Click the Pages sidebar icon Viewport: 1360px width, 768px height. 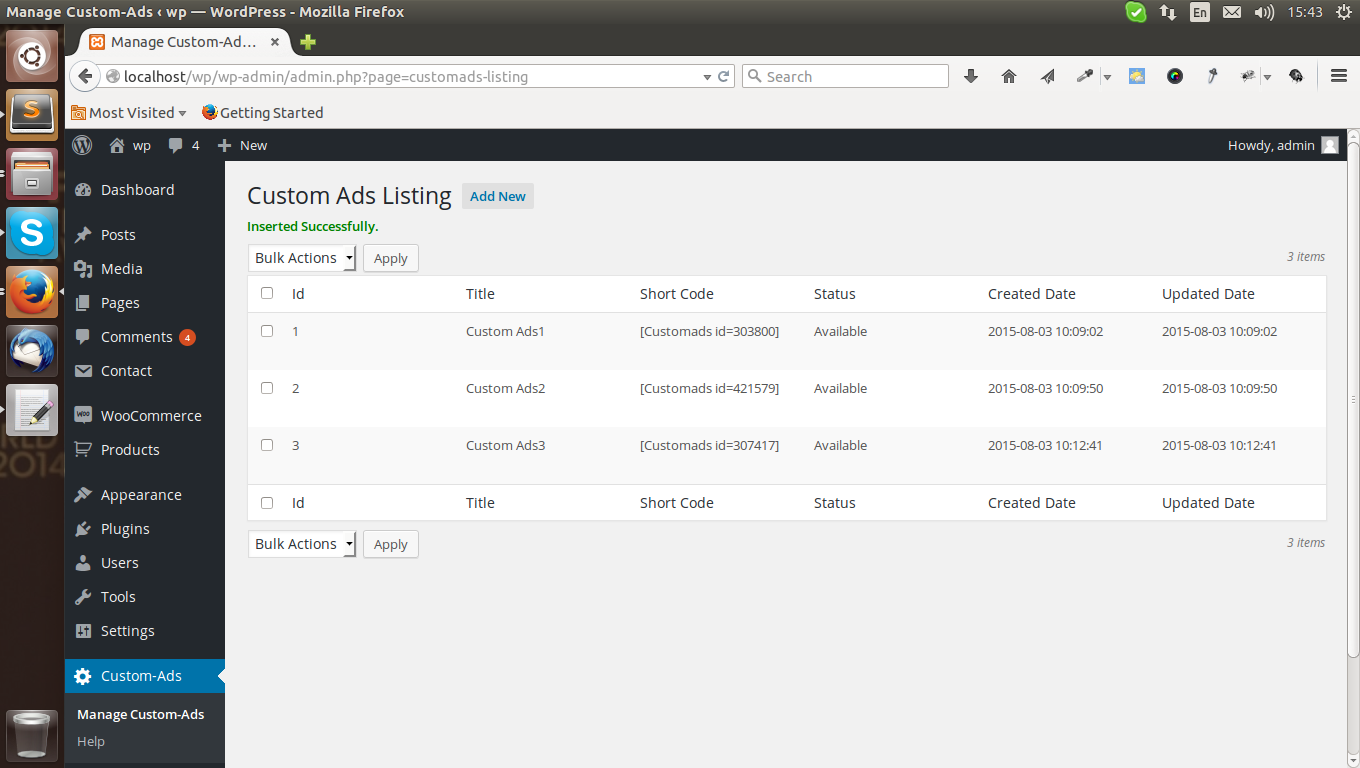pyautogui.click(x=83, y=303)
